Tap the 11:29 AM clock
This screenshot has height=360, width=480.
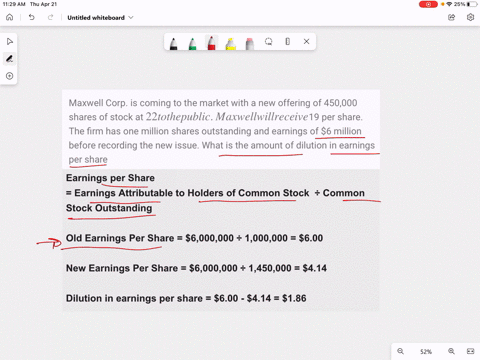pyautogui.click(x=14, y=4)
